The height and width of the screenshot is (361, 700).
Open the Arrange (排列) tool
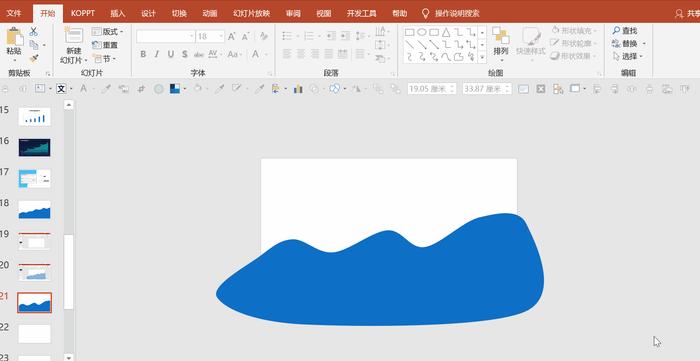(501, 41)
